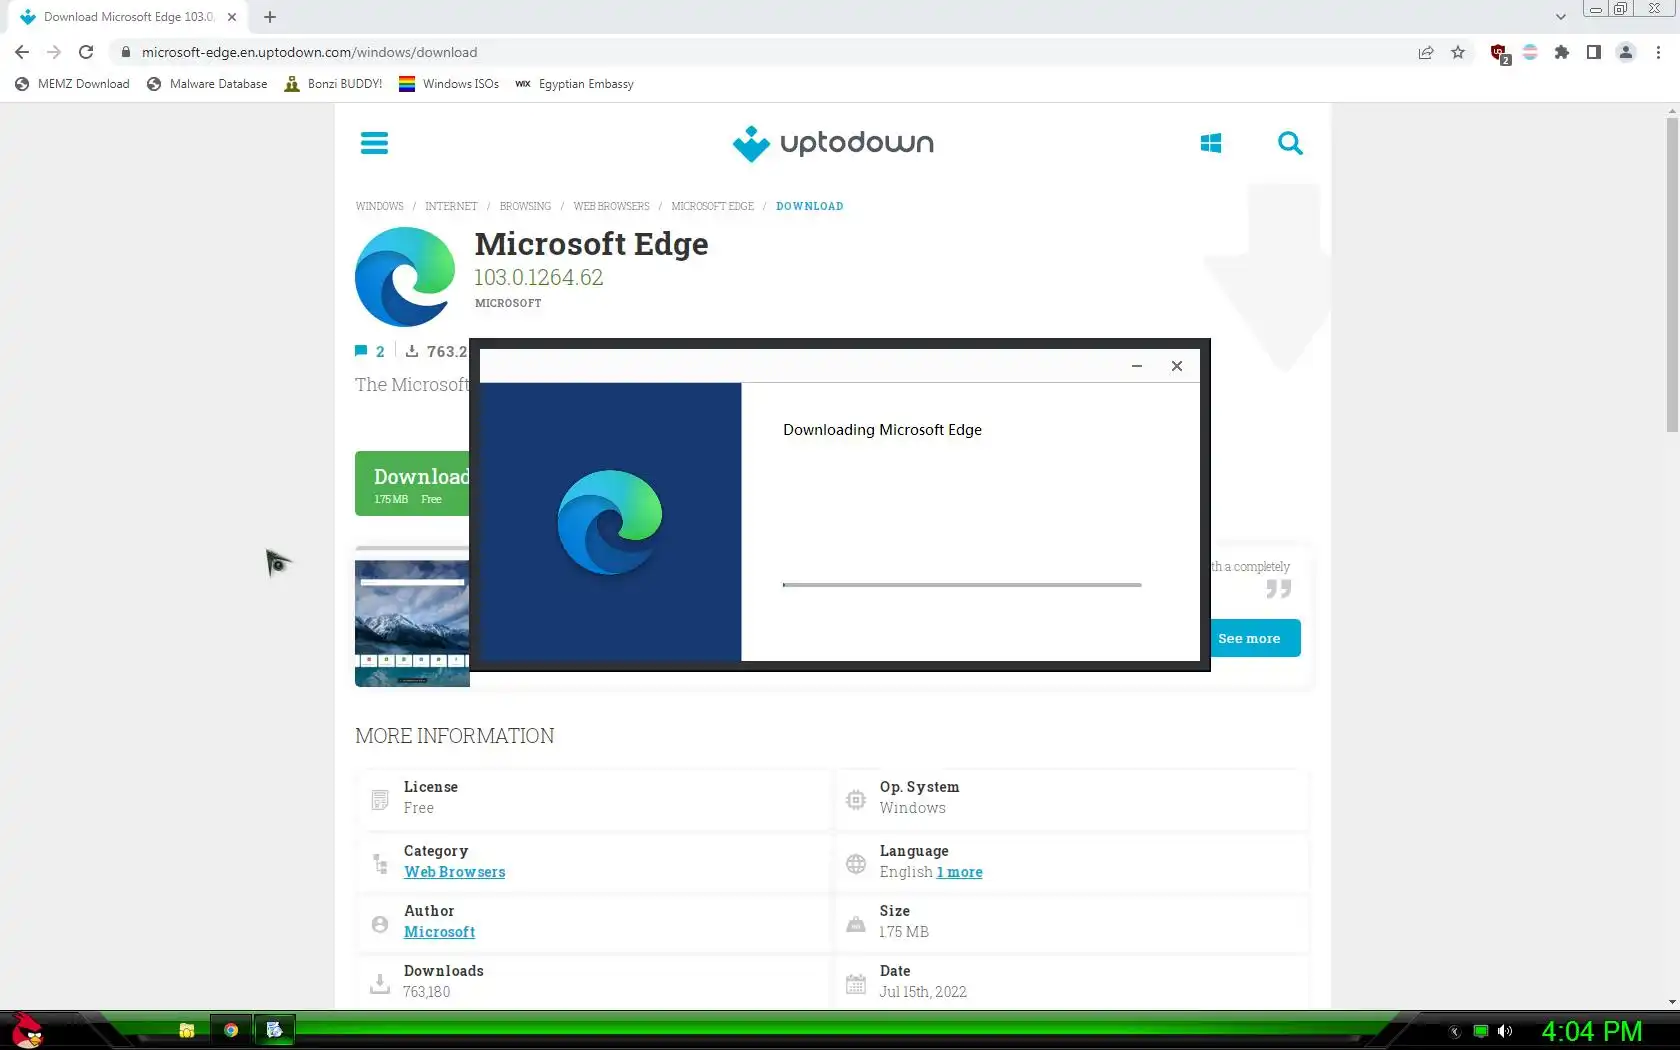Switch to Chrome in the taskbar
Screen dimensions: 1680x1050
pyautogui.click(x=231, y=1030)
